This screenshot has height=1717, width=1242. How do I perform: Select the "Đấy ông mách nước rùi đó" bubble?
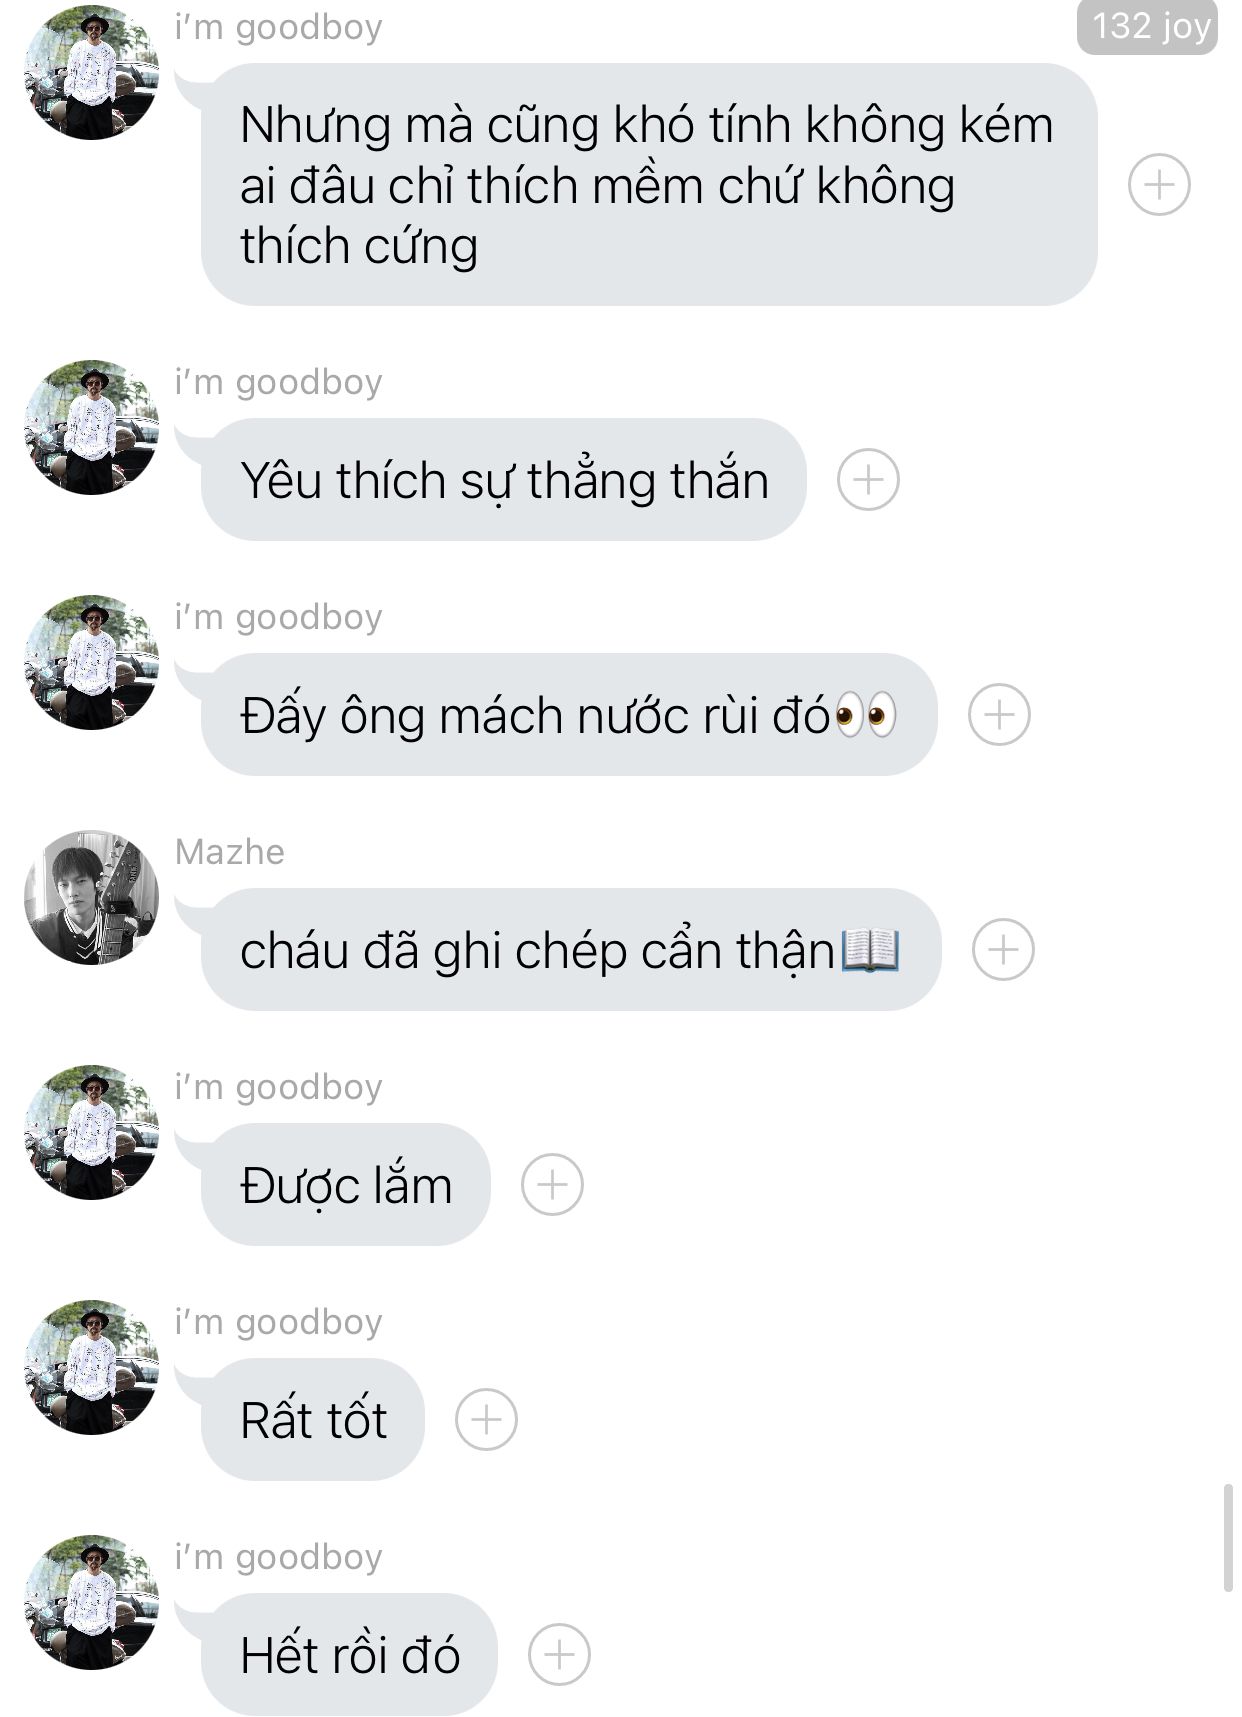(x=569, y=715)
